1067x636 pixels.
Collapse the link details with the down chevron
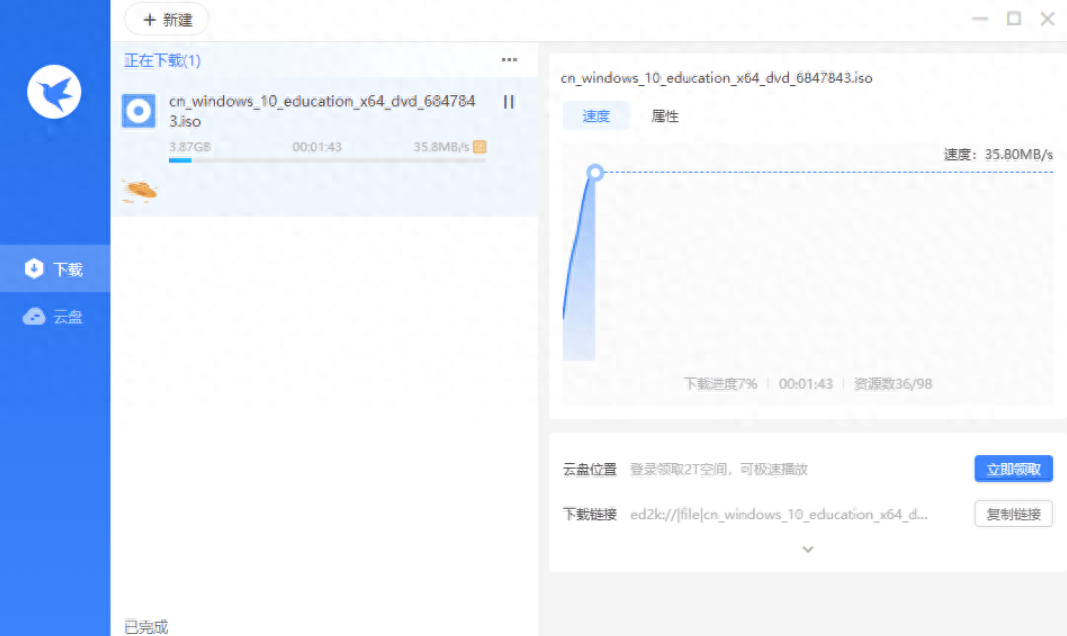pos(807,549)
